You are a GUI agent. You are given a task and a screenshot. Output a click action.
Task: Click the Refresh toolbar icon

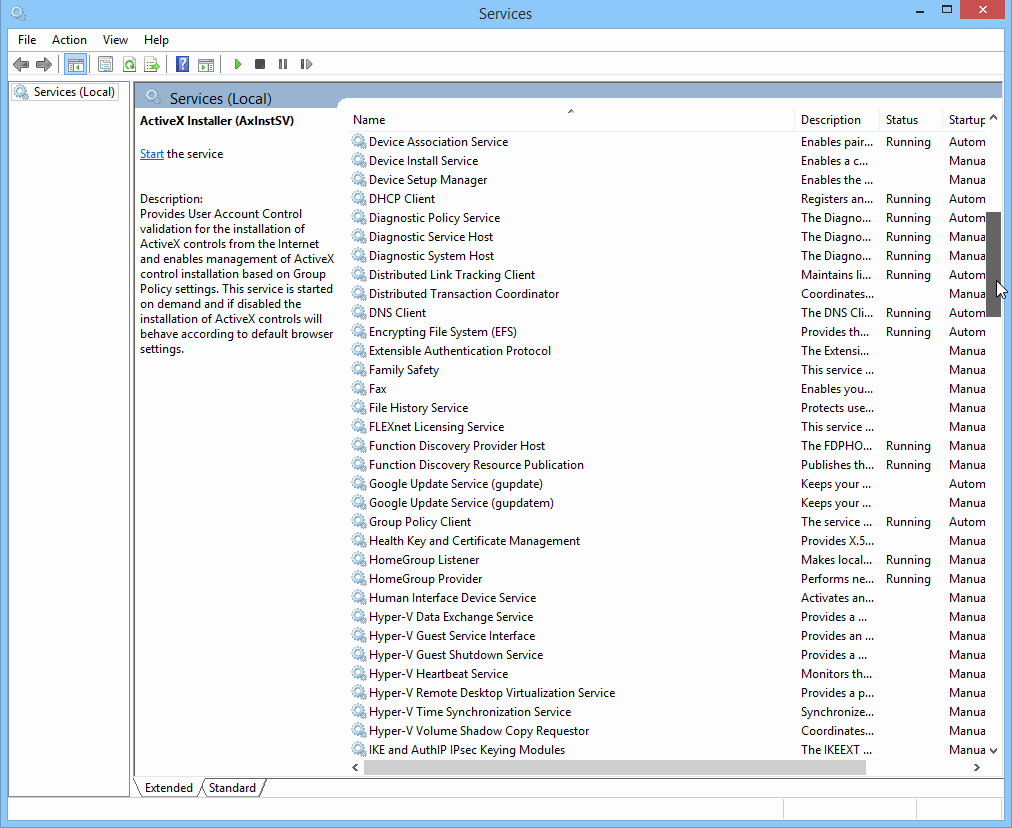[129, 64]
